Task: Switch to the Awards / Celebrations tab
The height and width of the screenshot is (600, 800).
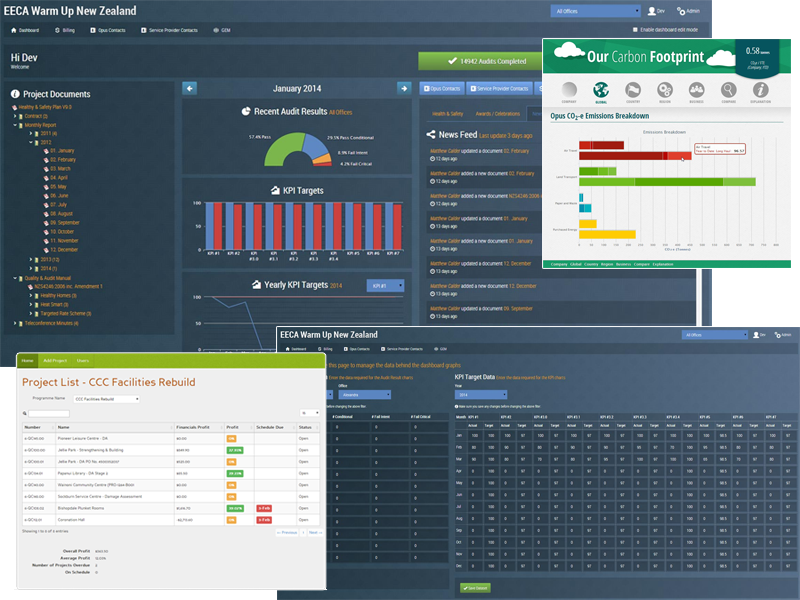Action: click(x=497, y=114)
